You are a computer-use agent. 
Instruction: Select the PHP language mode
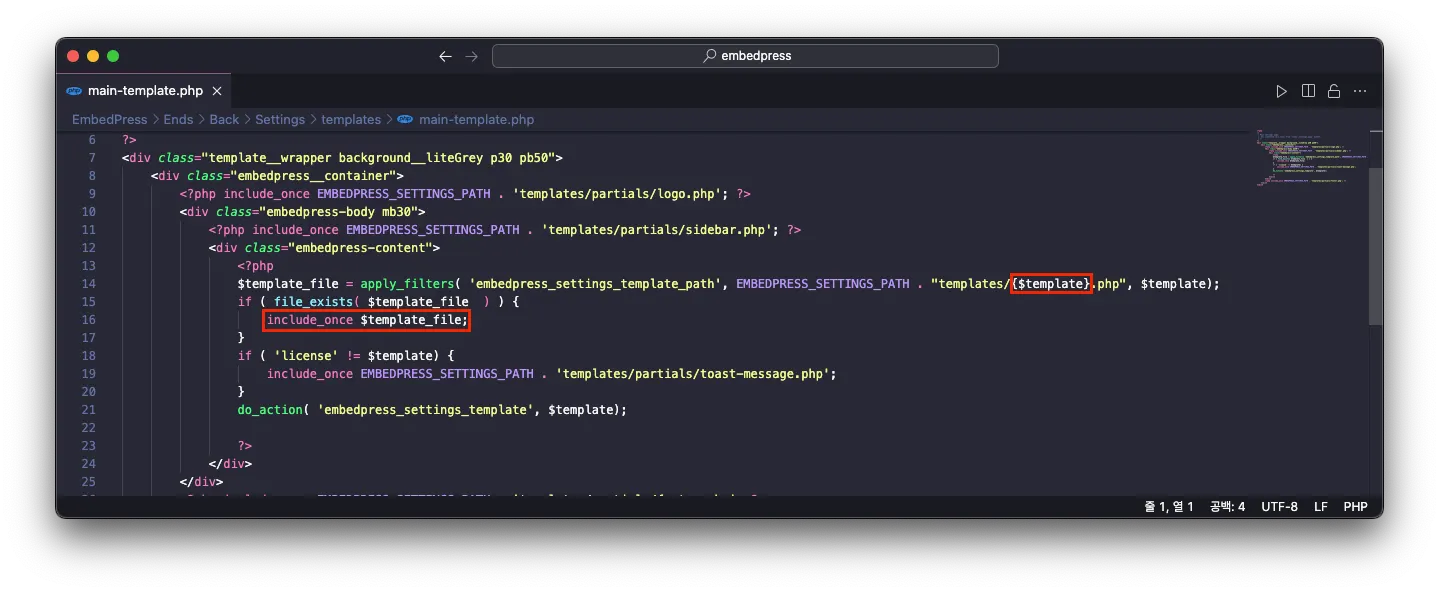(1355, 507)
